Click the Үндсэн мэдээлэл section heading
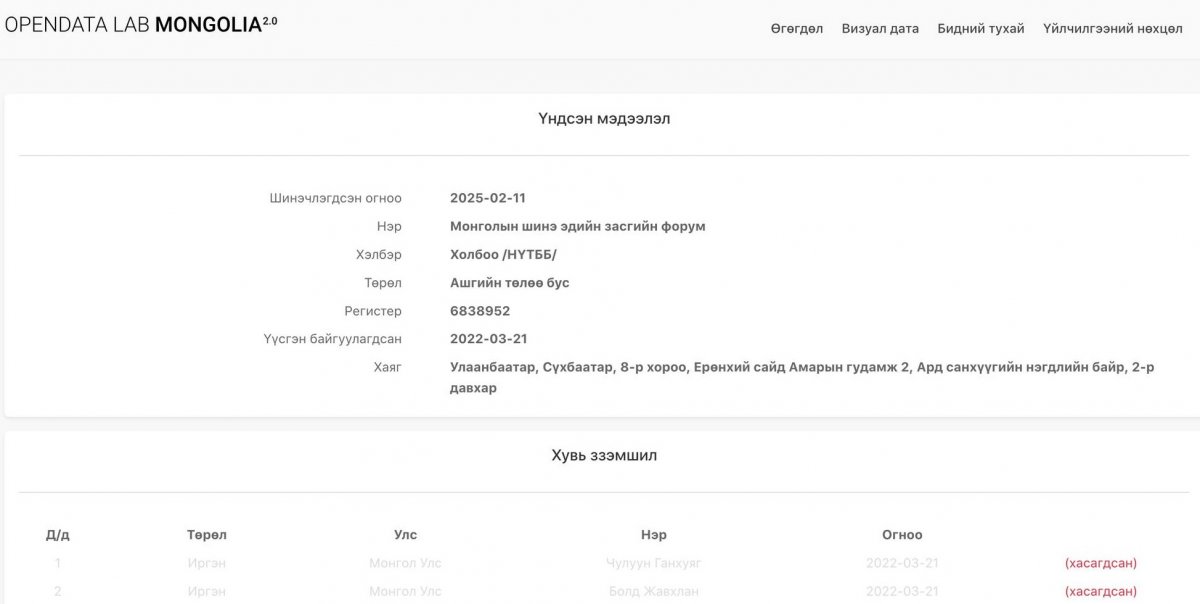This screenshot has height=604, width=1200. pyautogui.click(x=603, y=119)
